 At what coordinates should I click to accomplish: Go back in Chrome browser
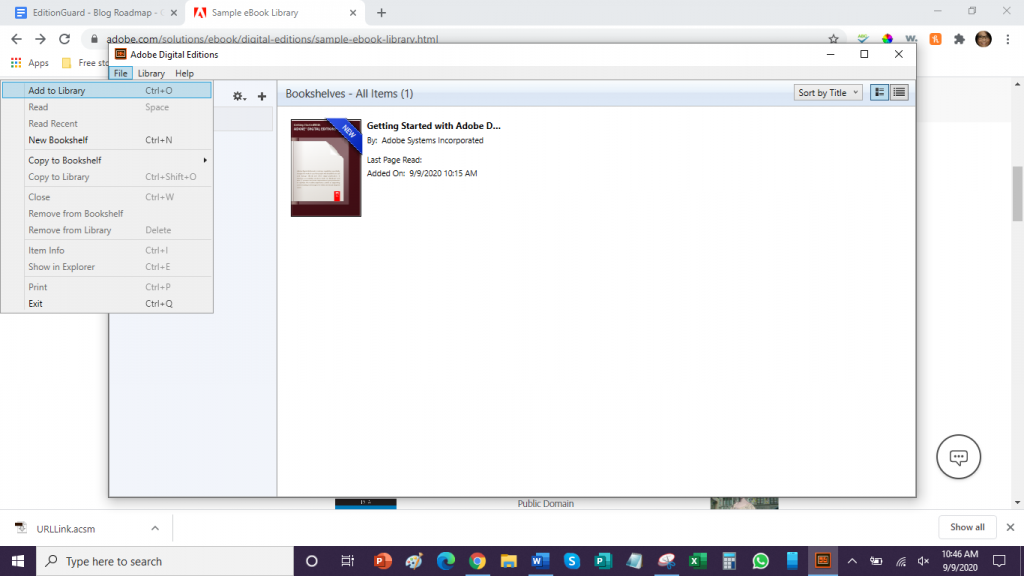pos(16,39)
